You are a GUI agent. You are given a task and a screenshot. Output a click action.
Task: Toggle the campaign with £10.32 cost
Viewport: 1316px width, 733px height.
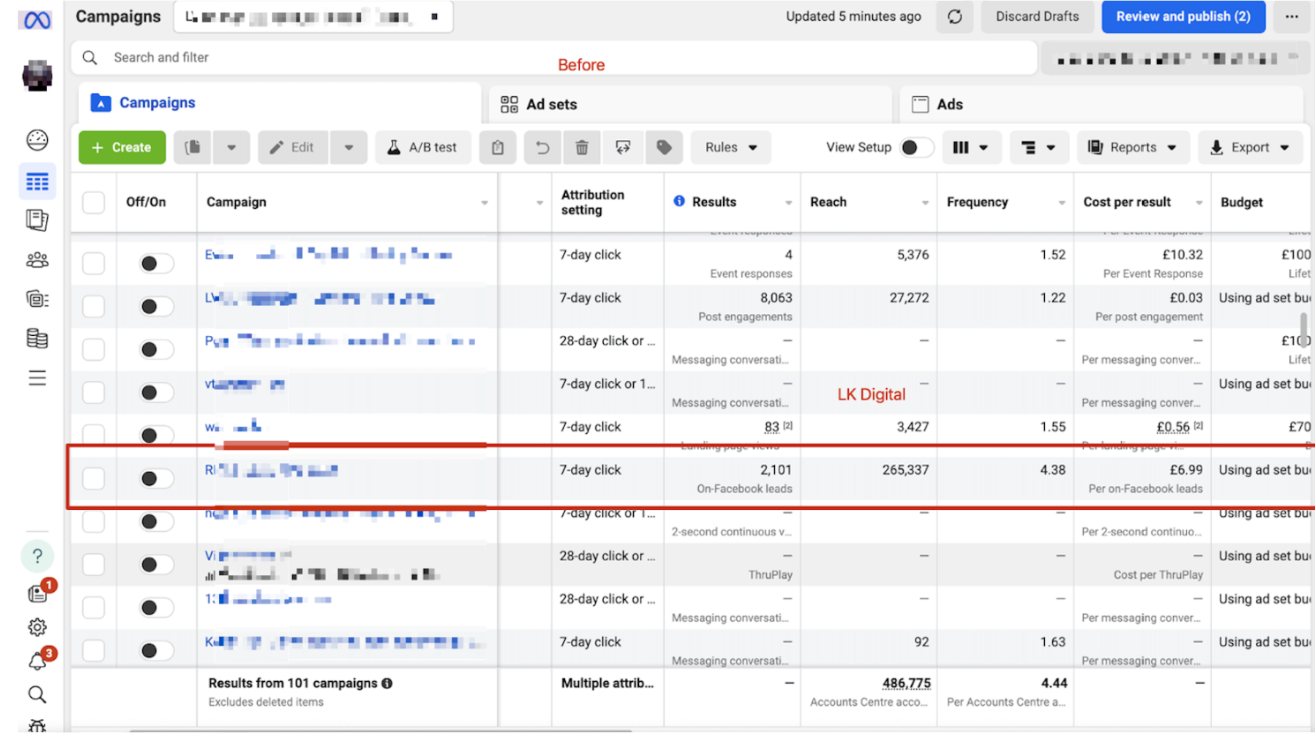coord(155,263)
